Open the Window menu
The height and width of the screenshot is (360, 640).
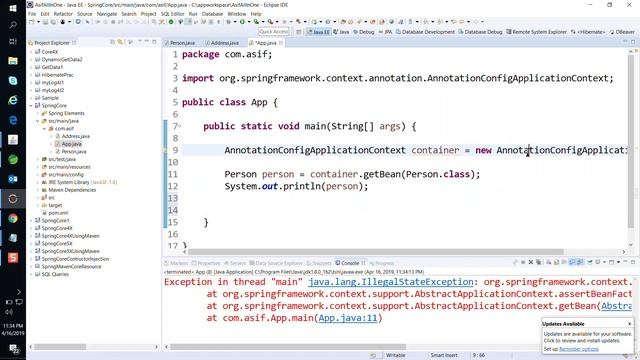click(237, 14)
